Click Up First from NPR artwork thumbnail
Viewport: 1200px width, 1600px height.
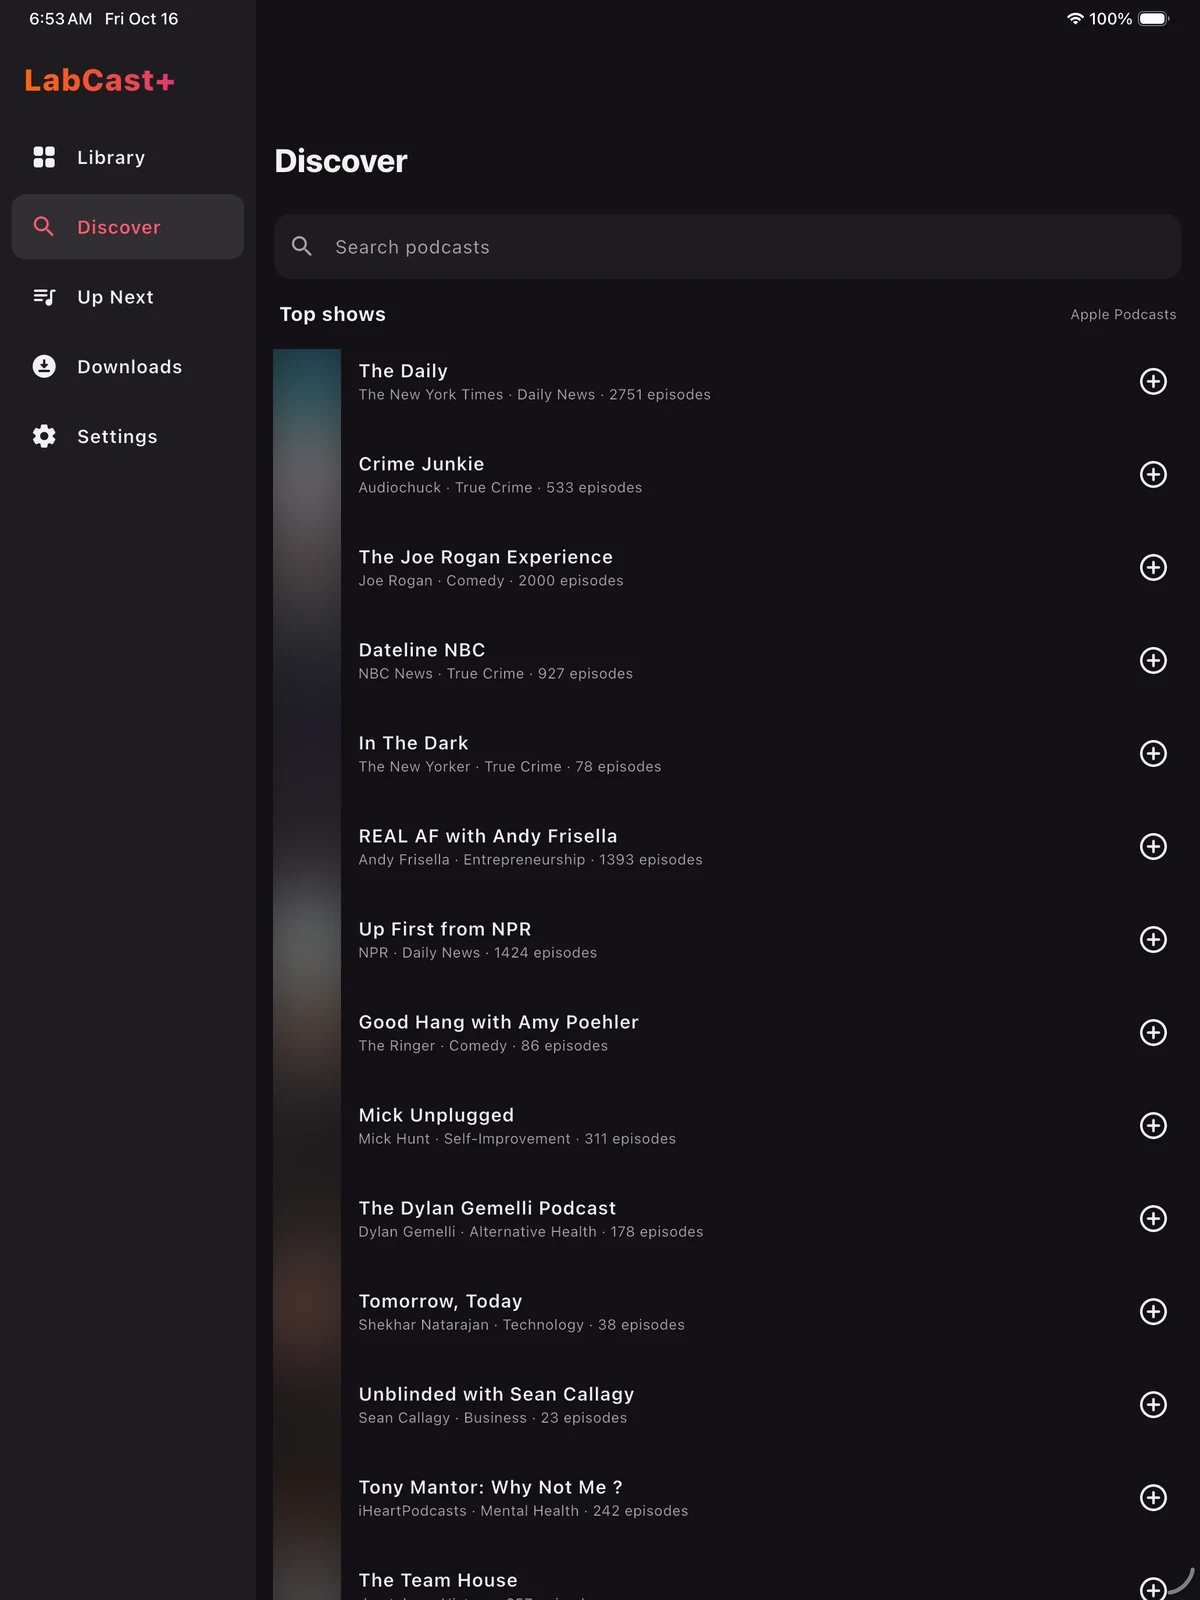tap(307, 939)
